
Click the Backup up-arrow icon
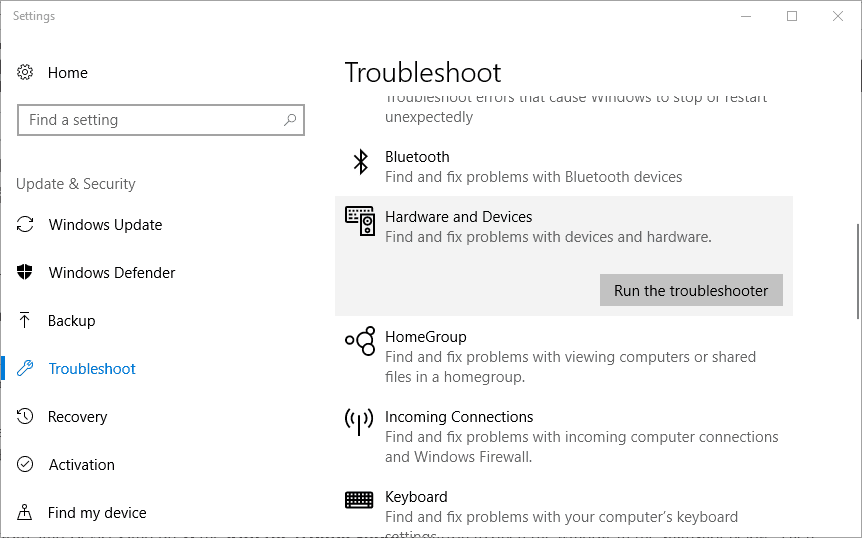click(25, 320)
